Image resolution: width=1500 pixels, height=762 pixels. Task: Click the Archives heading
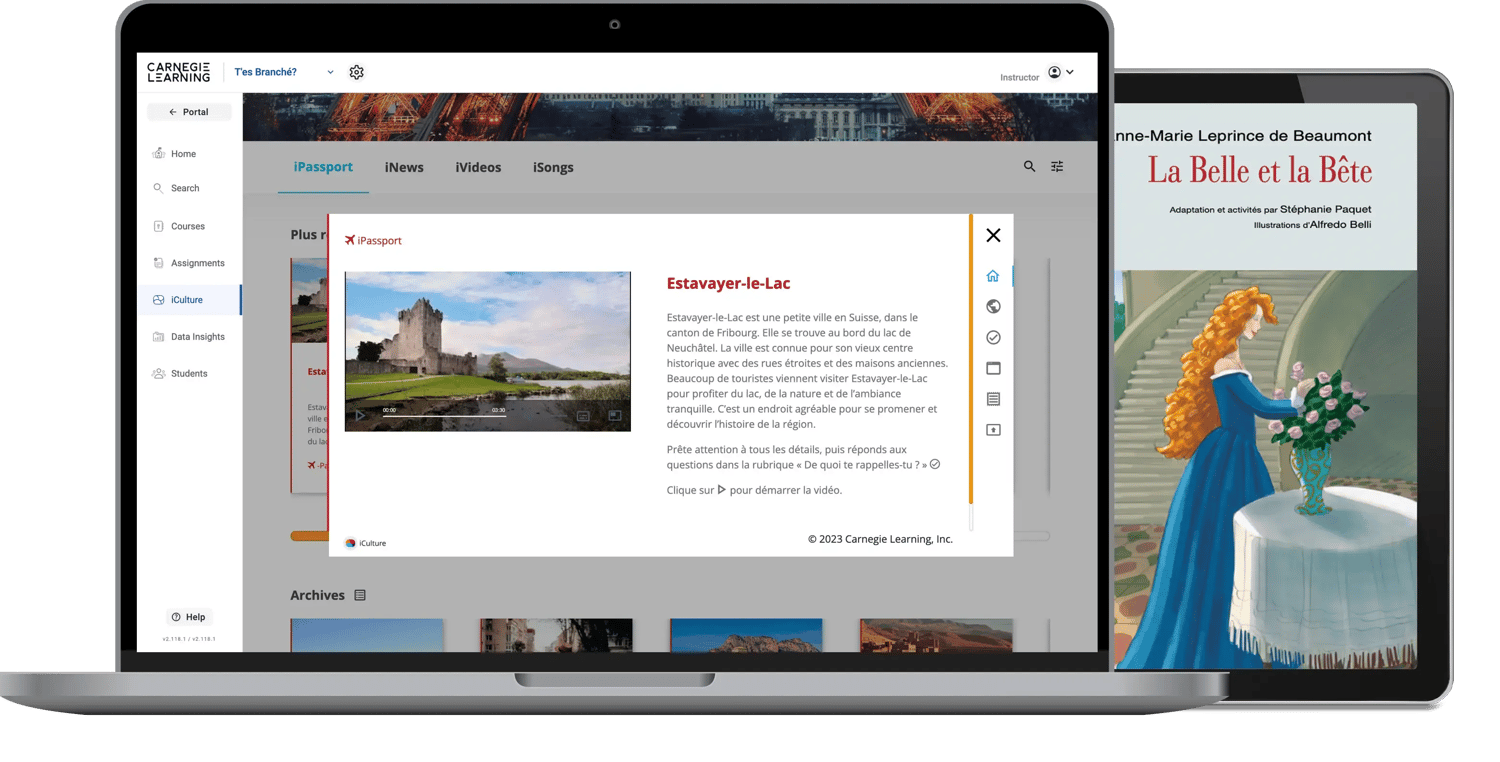point(317,595)
